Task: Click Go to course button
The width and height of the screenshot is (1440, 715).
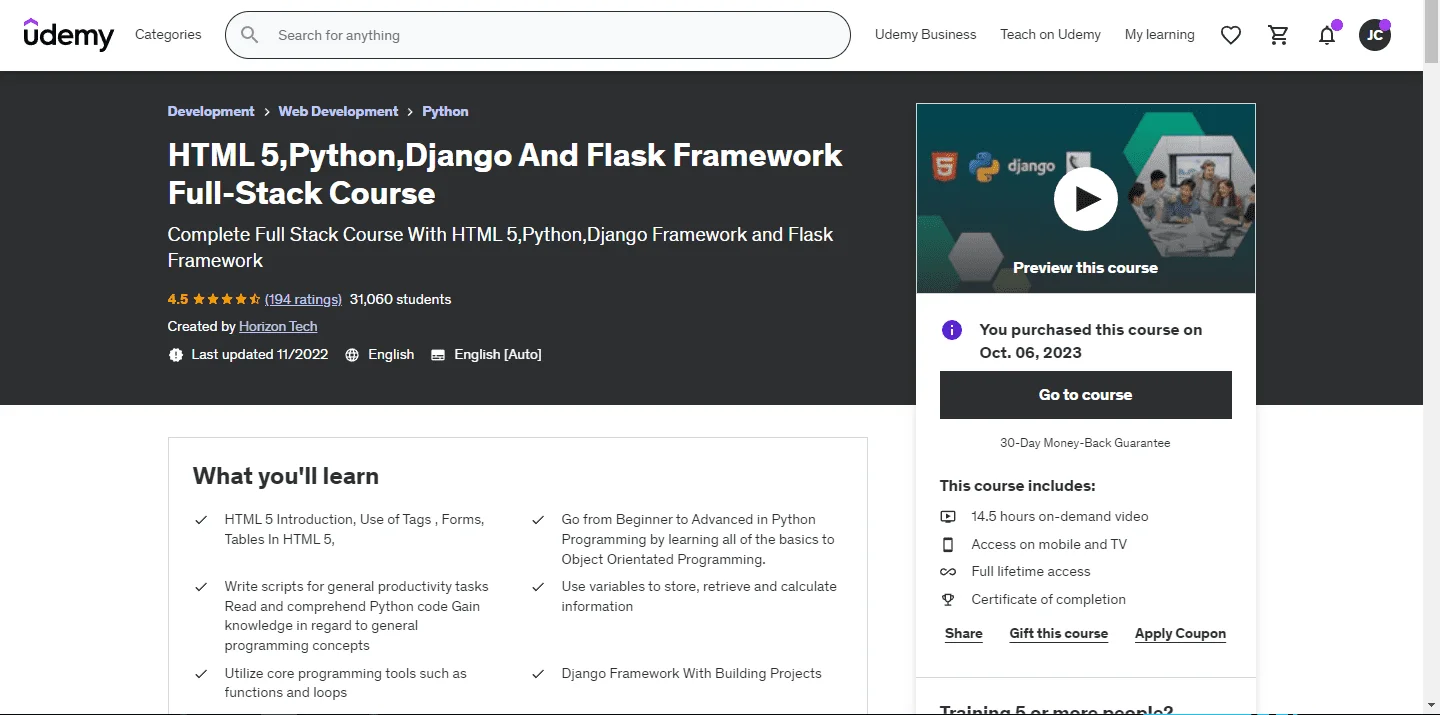Action: (1085, 395)
